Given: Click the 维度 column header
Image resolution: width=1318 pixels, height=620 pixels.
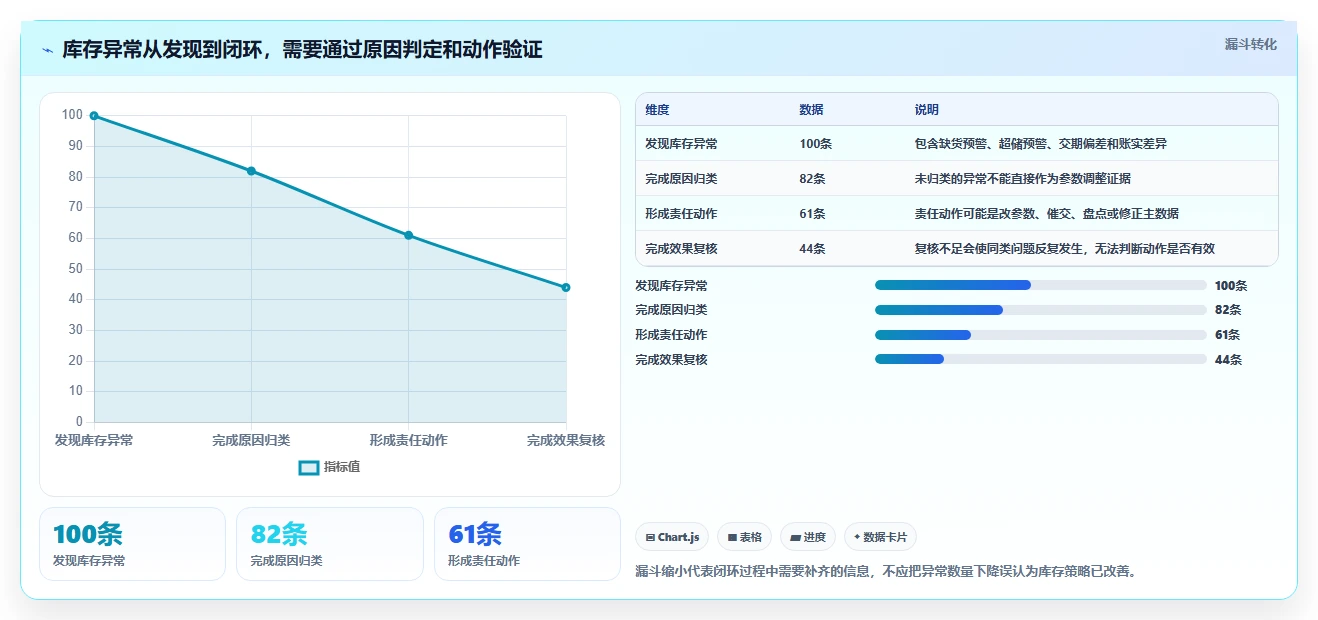Looking at the screenshot, I should (x=658, y=110).
